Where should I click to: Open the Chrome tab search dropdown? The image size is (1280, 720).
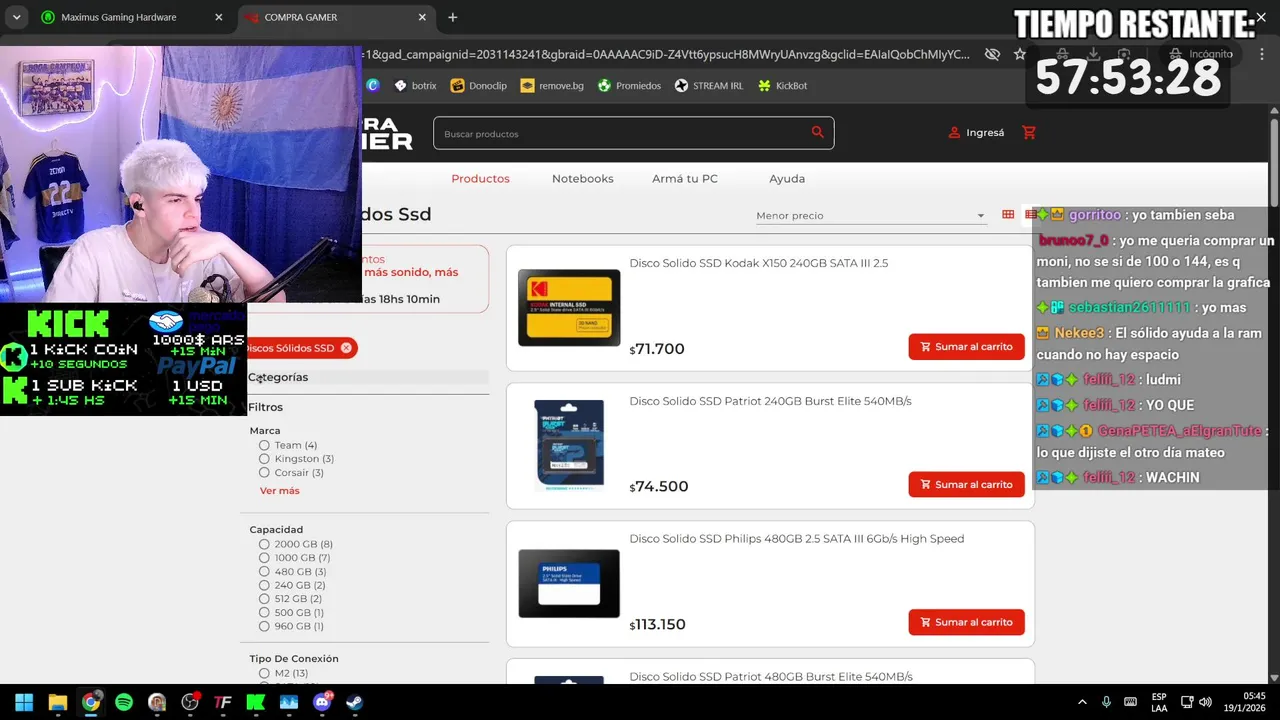(16, 17)
